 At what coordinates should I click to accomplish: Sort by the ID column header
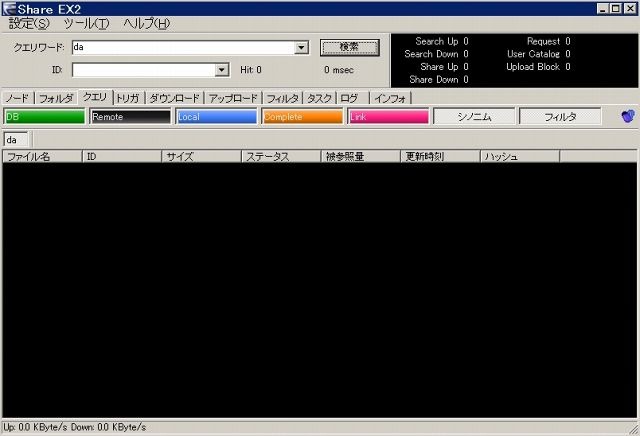pyautogui.click(x=122, y=156)
